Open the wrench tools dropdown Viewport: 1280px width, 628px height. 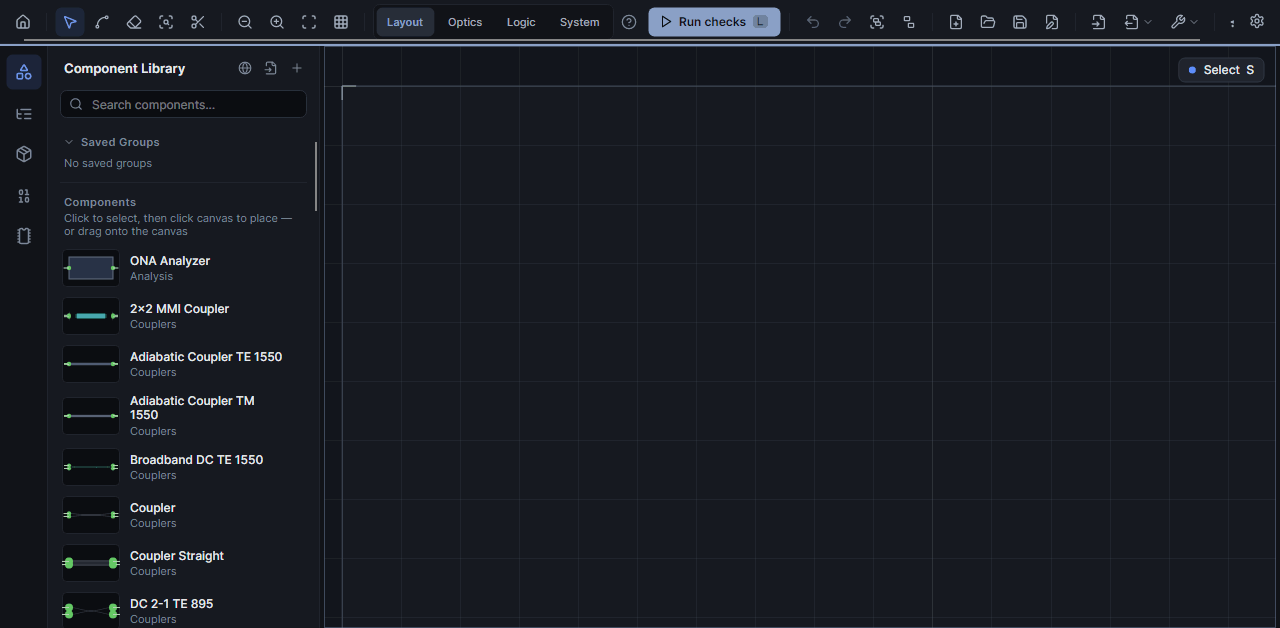point(1184,22)
